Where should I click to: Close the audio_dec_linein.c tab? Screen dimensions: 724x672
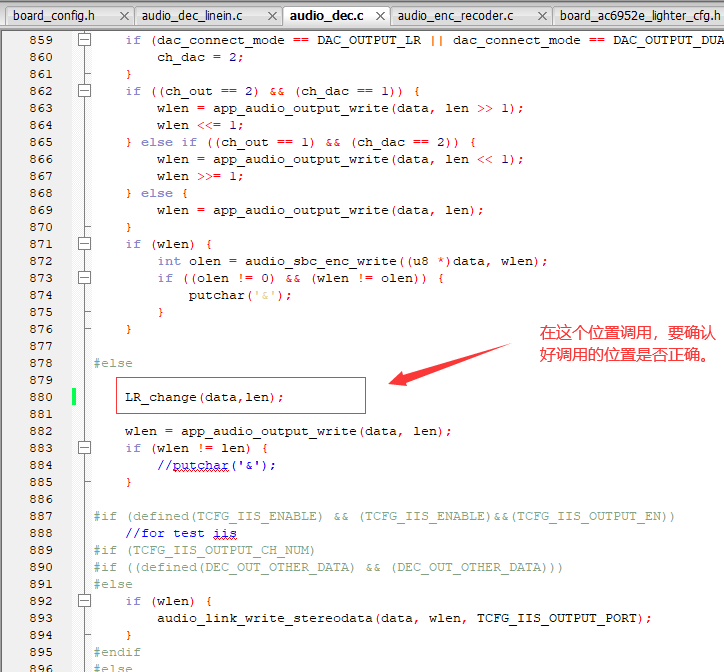click(272, 16)
